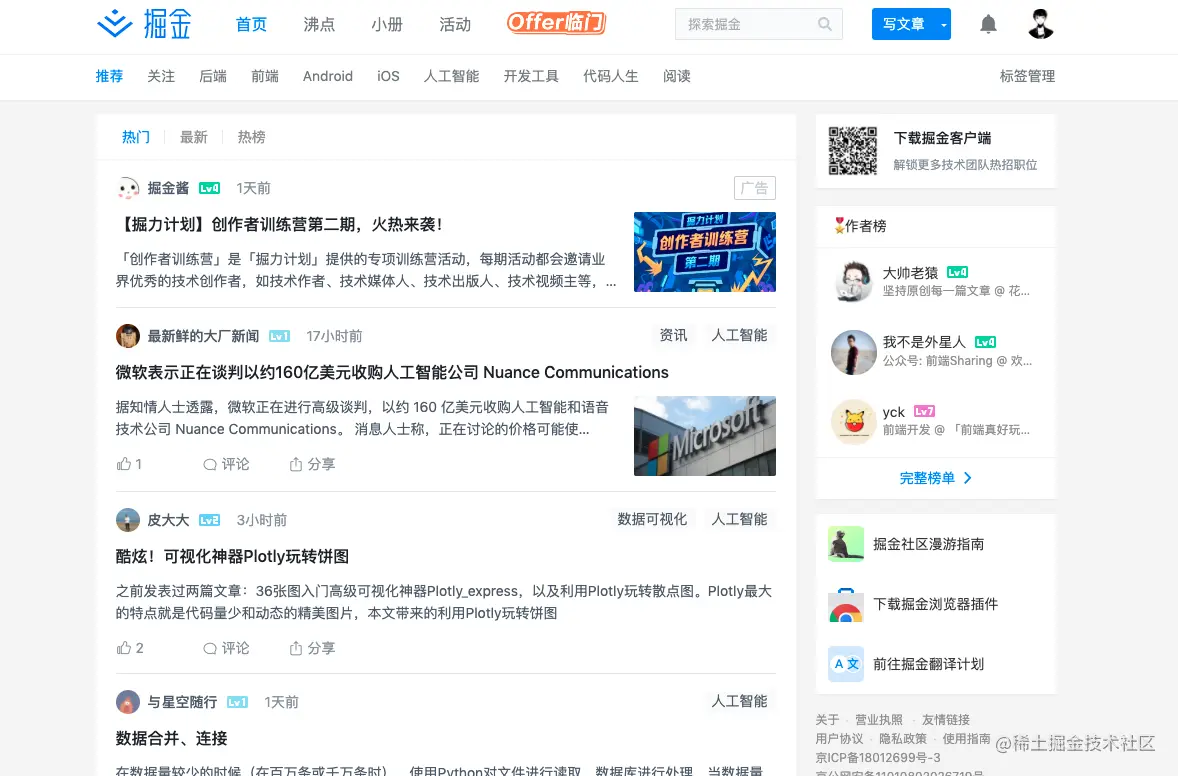1178x776 pixels.
Task: Click 数据可视化 tag on Plotly article
Action: 652,519
